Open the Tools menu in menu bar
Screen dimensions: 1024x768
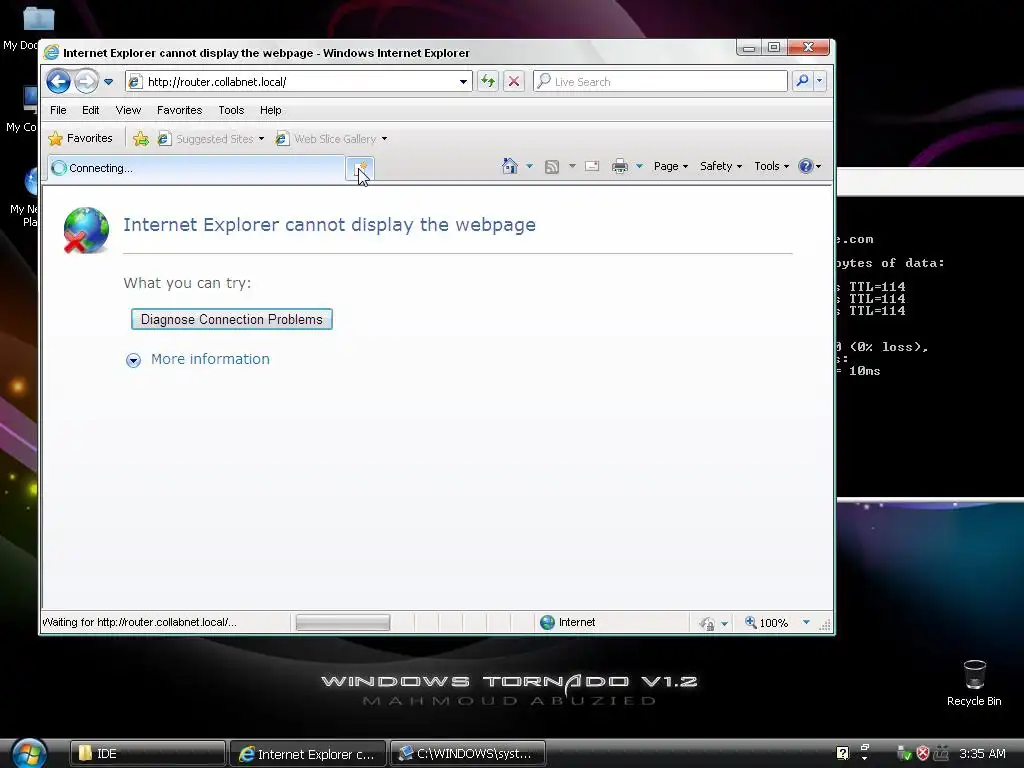[231, 110]
